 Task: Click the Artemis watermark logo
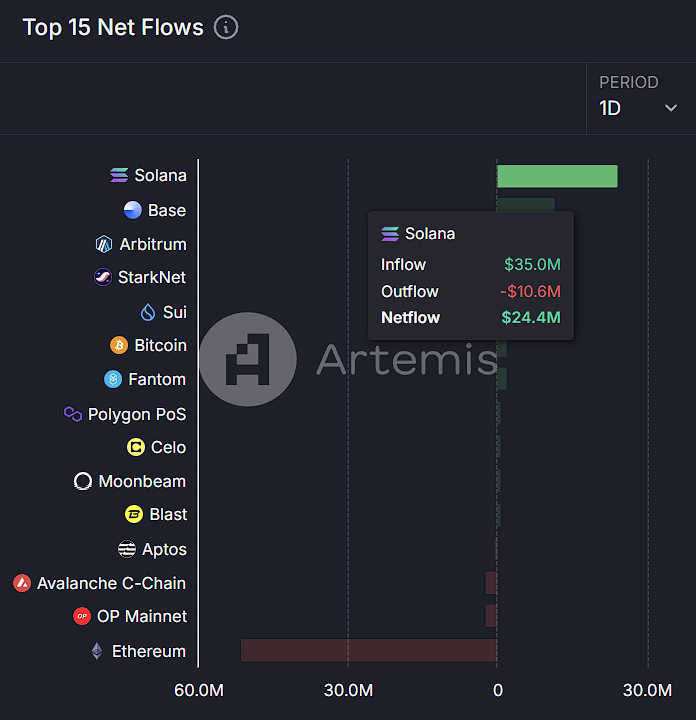(248, 359)
